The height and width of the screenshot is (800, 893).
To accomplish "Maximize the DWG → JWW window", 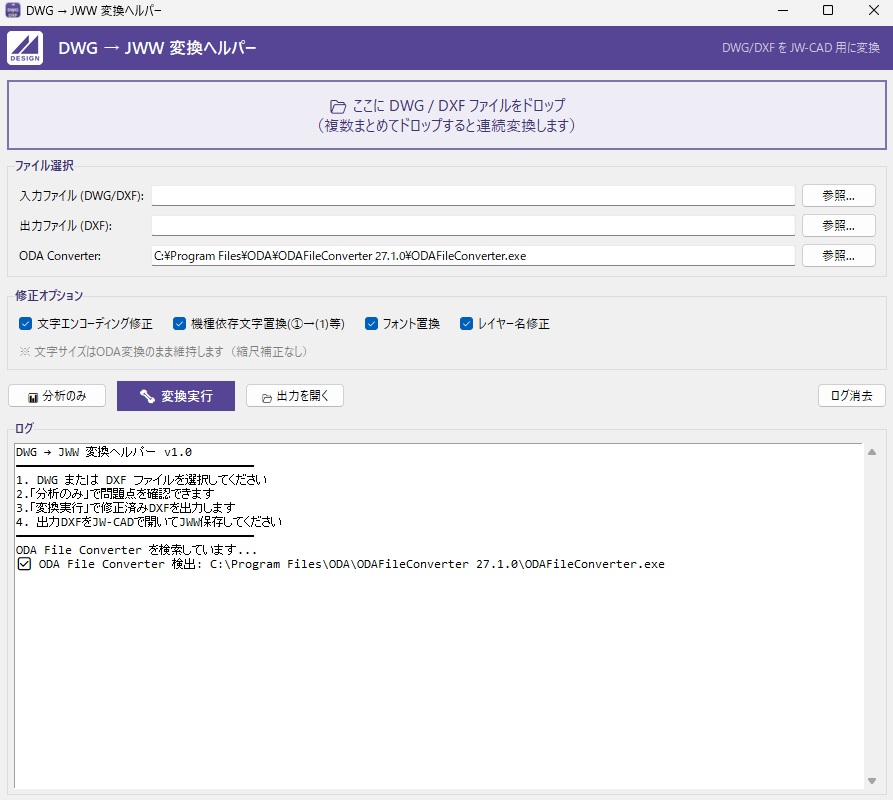I will coord(828,10).
